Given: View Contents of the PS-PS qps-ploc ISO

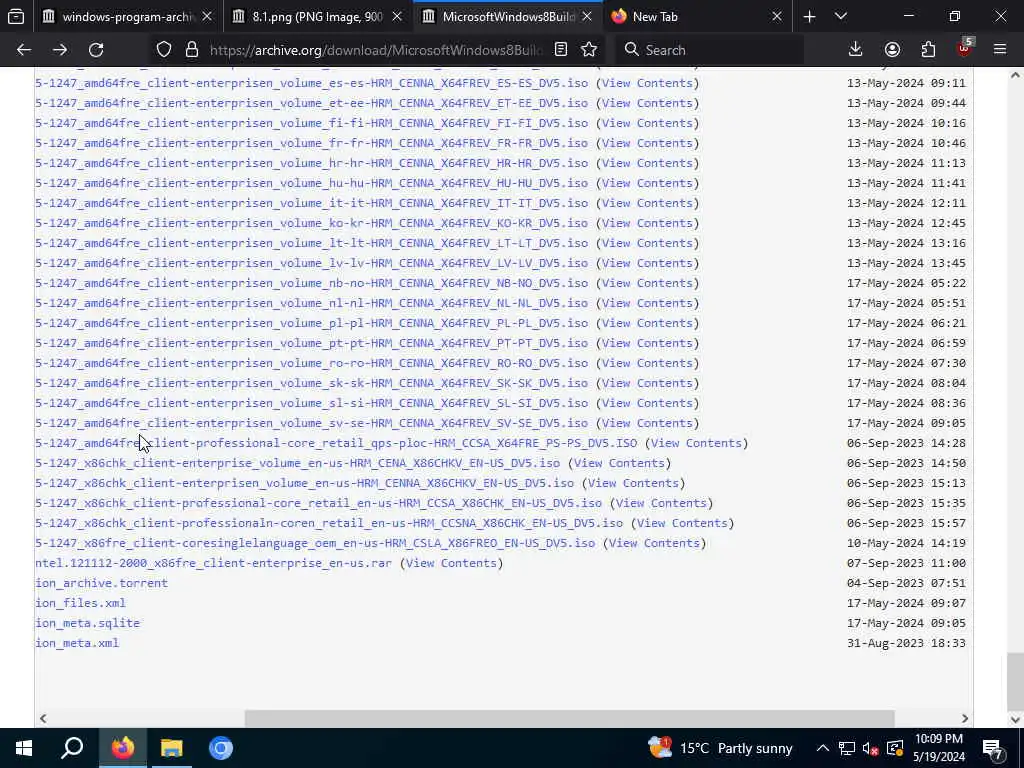Looking at the screenshot, I should pos(696,443).
